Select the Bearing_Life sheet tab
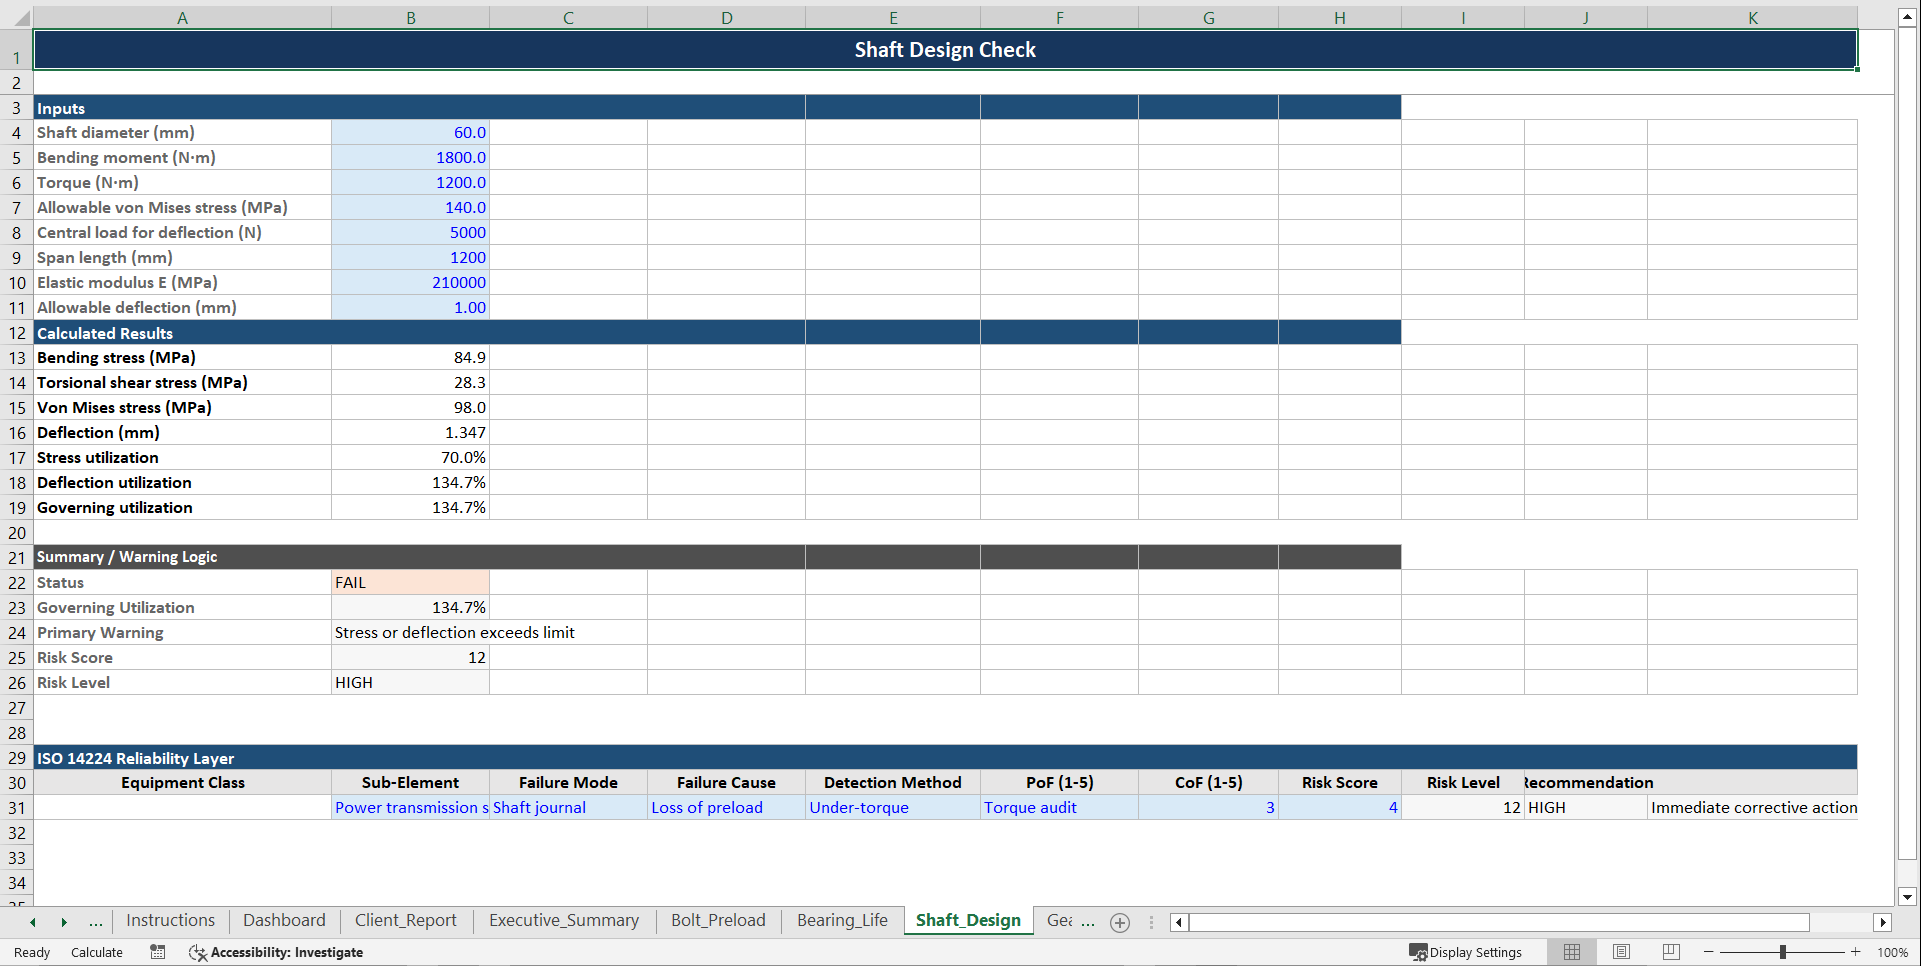Viewport: 1921px width, 966px height. click(x=842, y=920)
